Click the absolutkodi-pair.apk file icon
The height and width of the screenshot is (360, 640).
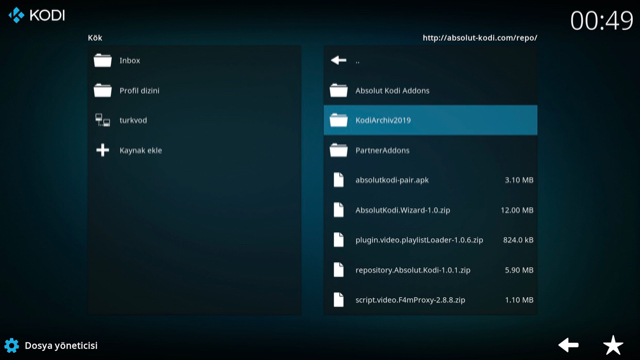338,180
